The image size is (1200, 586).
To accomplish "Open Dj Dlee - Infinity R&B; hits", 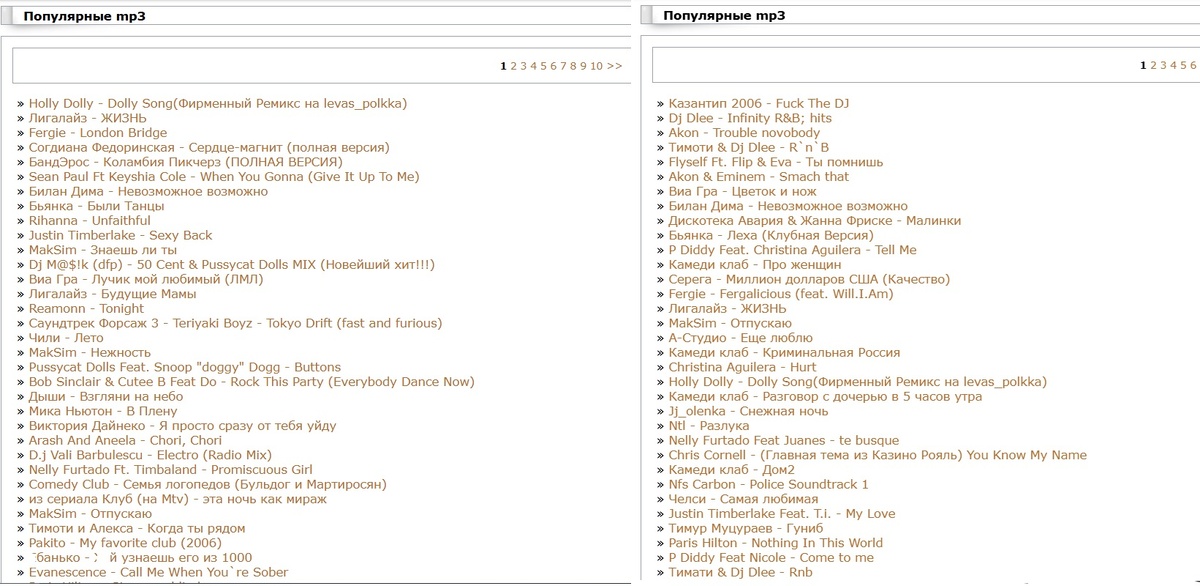I will [750, 118].
